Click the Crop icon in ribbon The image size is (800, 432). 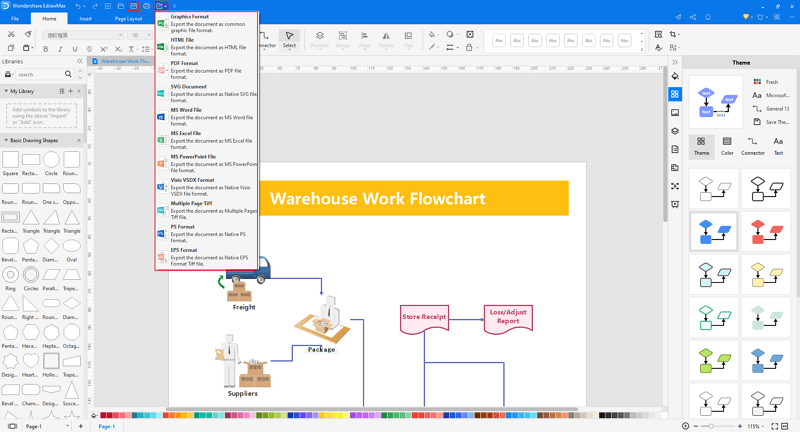[673, 34]
